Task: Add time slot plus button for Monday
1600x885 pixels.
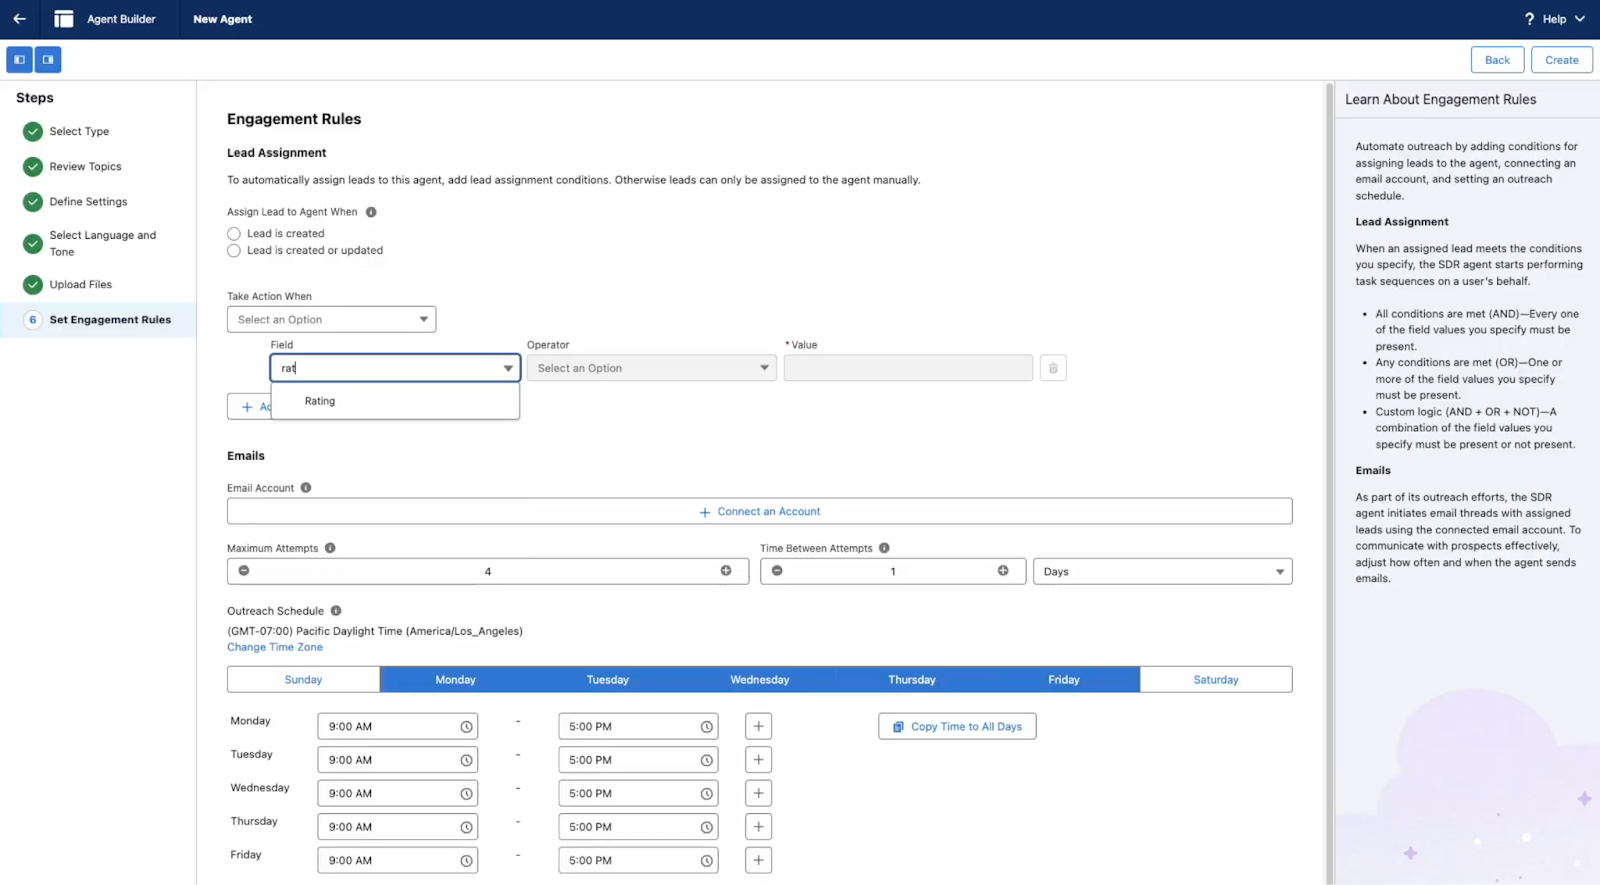Action: pos(758,727)
